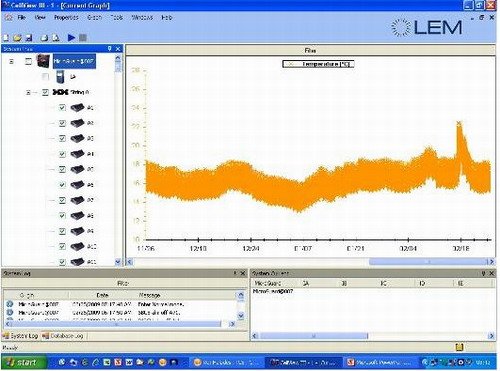Toggle the MicroGuard root node checkbox
This screenshot has height=371, width=500.
click(x=28, y=61)
